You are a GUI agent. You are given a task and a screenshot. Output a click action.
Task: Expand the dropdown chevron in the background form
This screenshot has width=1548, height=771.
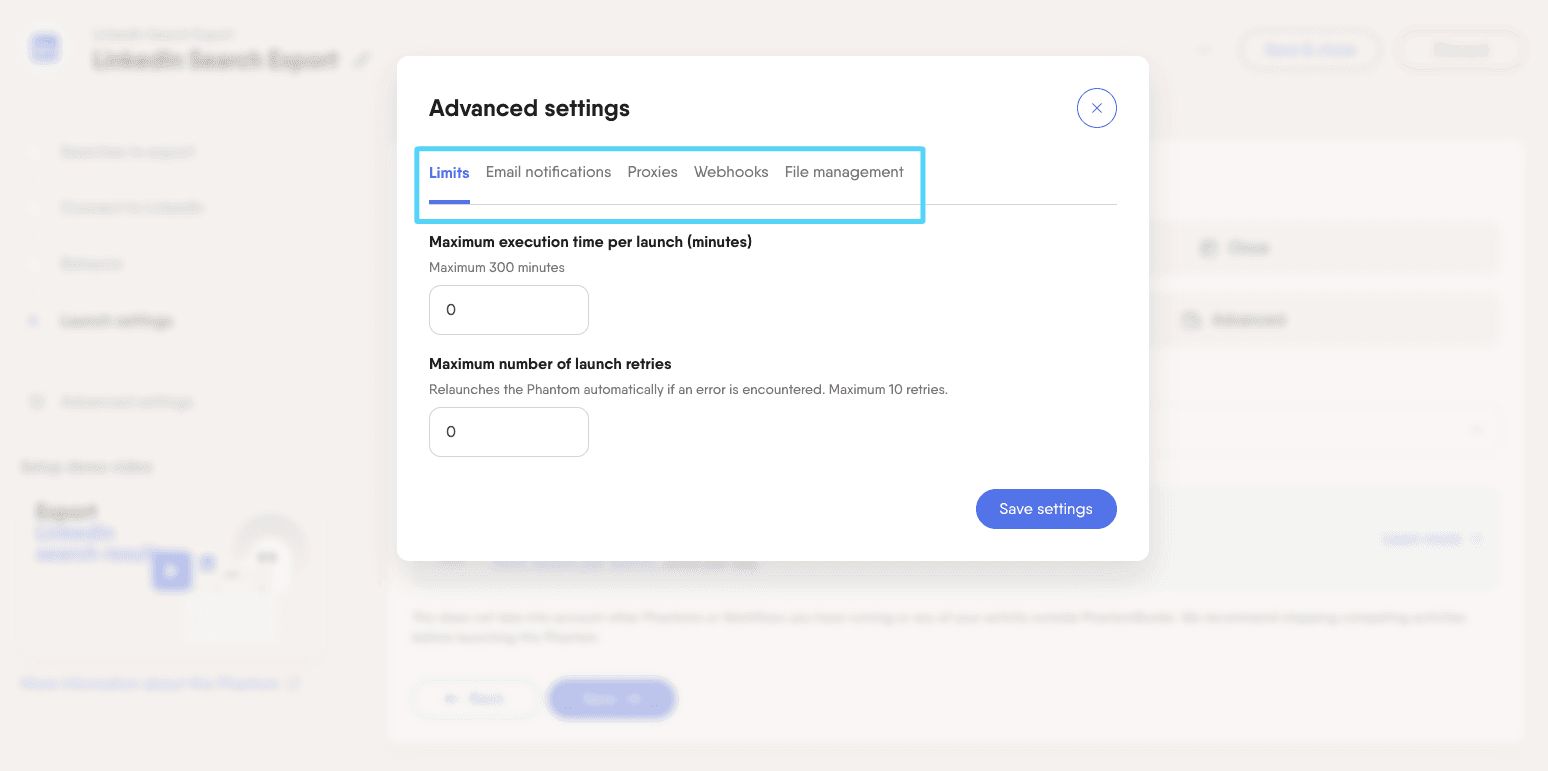point(1477,431)
